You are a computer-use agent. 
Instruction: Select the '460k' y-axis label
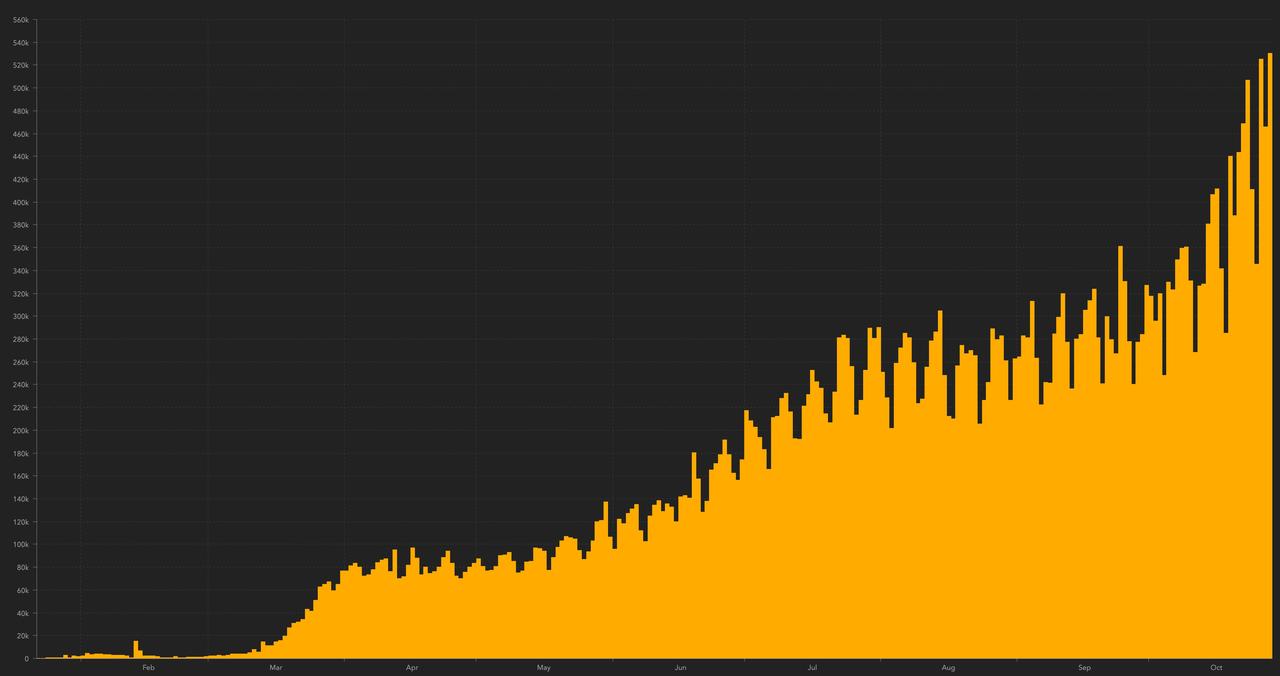click(x=20, y=134)
